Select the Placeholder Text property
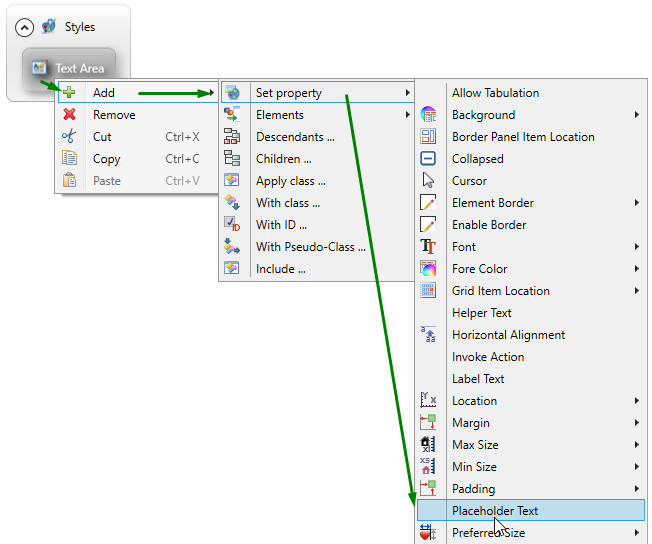Screen dimensions: 652x544 click(495, 511)
